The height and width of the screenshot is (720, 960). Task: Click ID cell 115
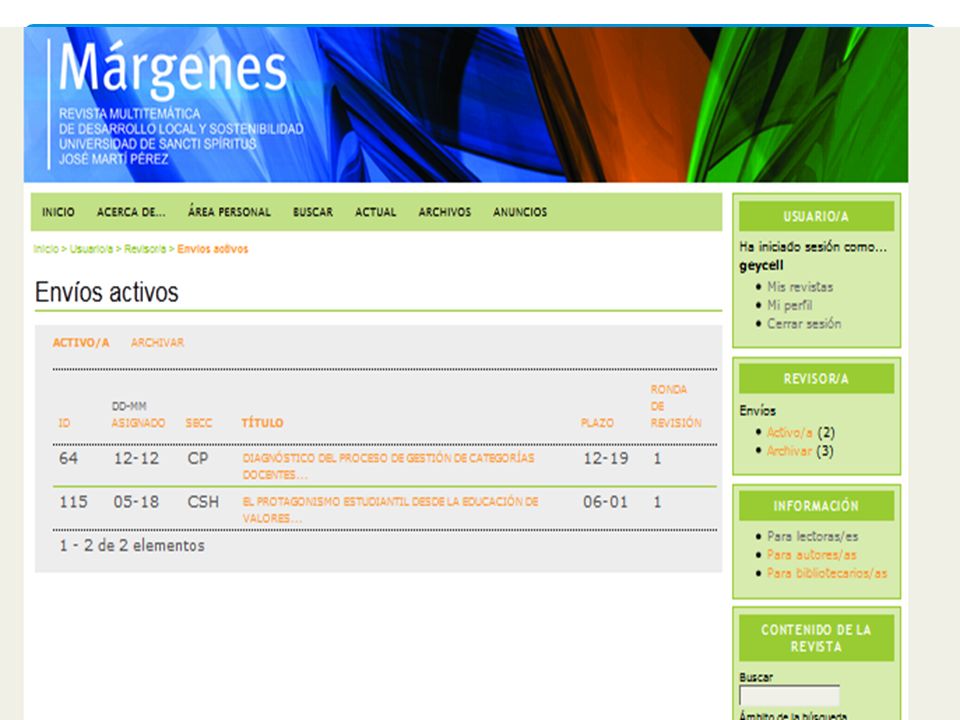[73, 502]
